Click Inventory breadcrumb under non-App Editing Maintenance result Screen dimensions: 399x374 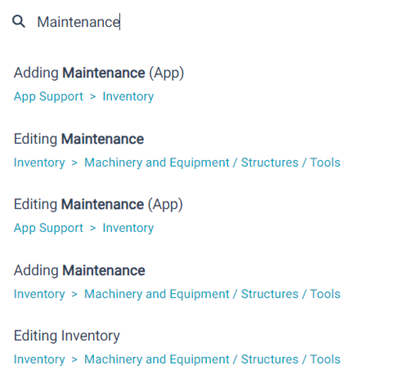[39, 163]
